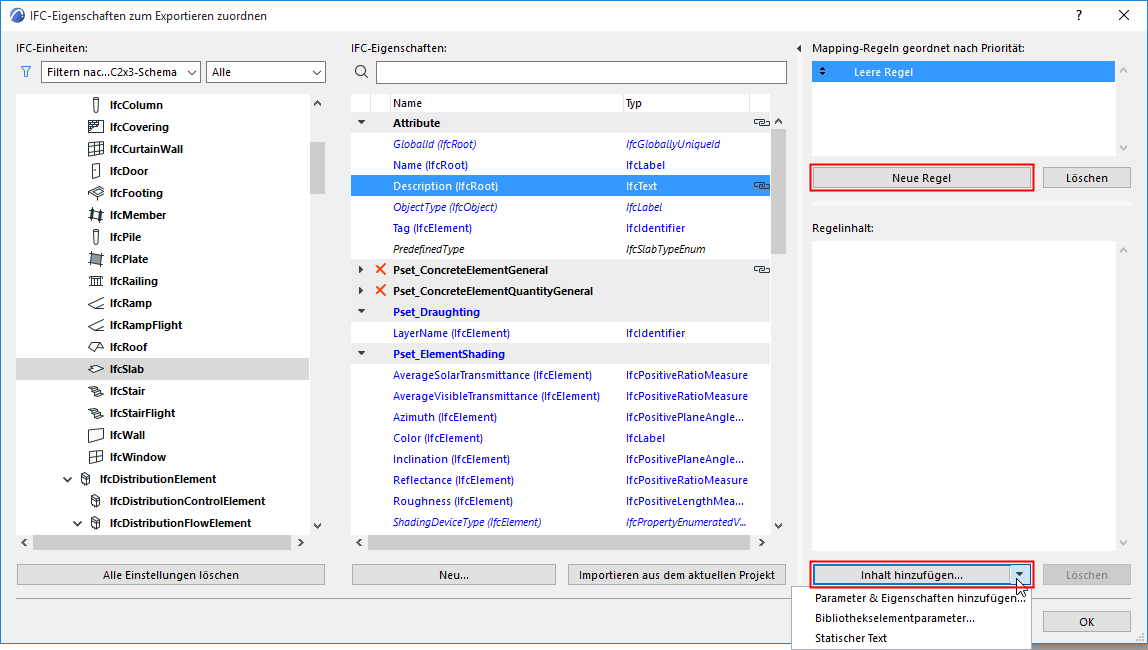The image size is (1148, 650).
Task: Click the search magnifier icon
Action: pyautogui.click(x=361, y=72)
